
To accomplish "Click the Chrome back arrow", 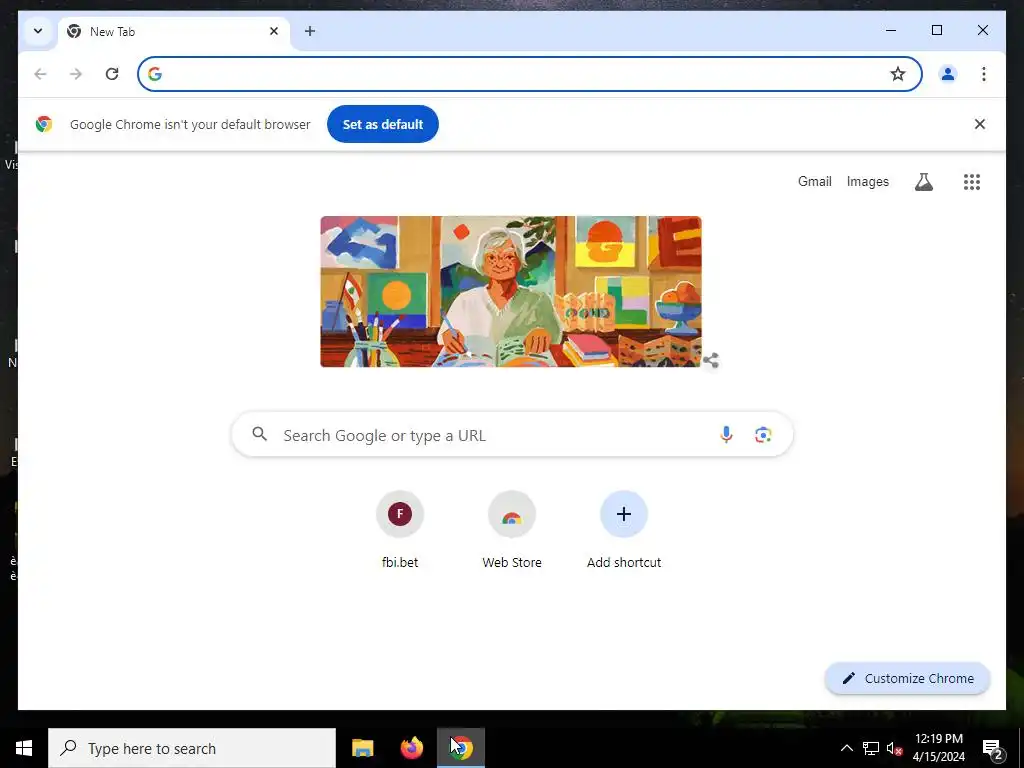I will click(40, 74).
